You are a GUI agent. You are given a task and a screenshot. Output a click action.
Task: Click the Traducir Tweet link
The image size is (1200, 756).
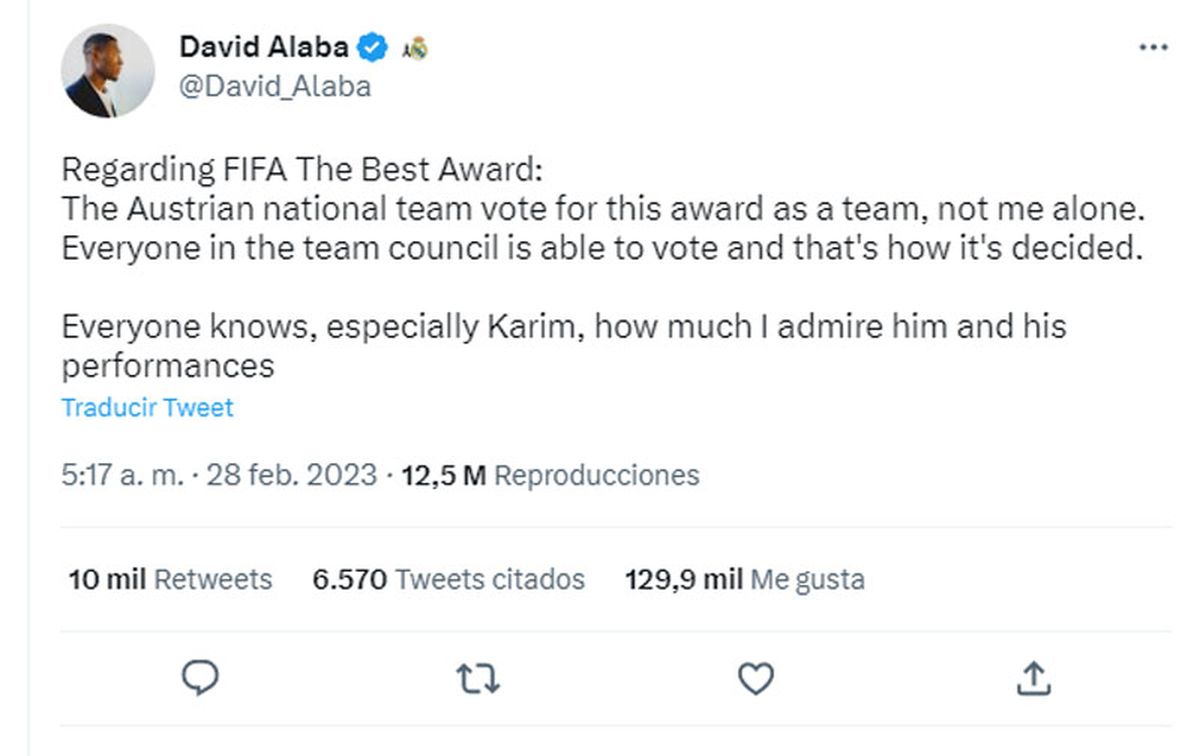[147, 408]
